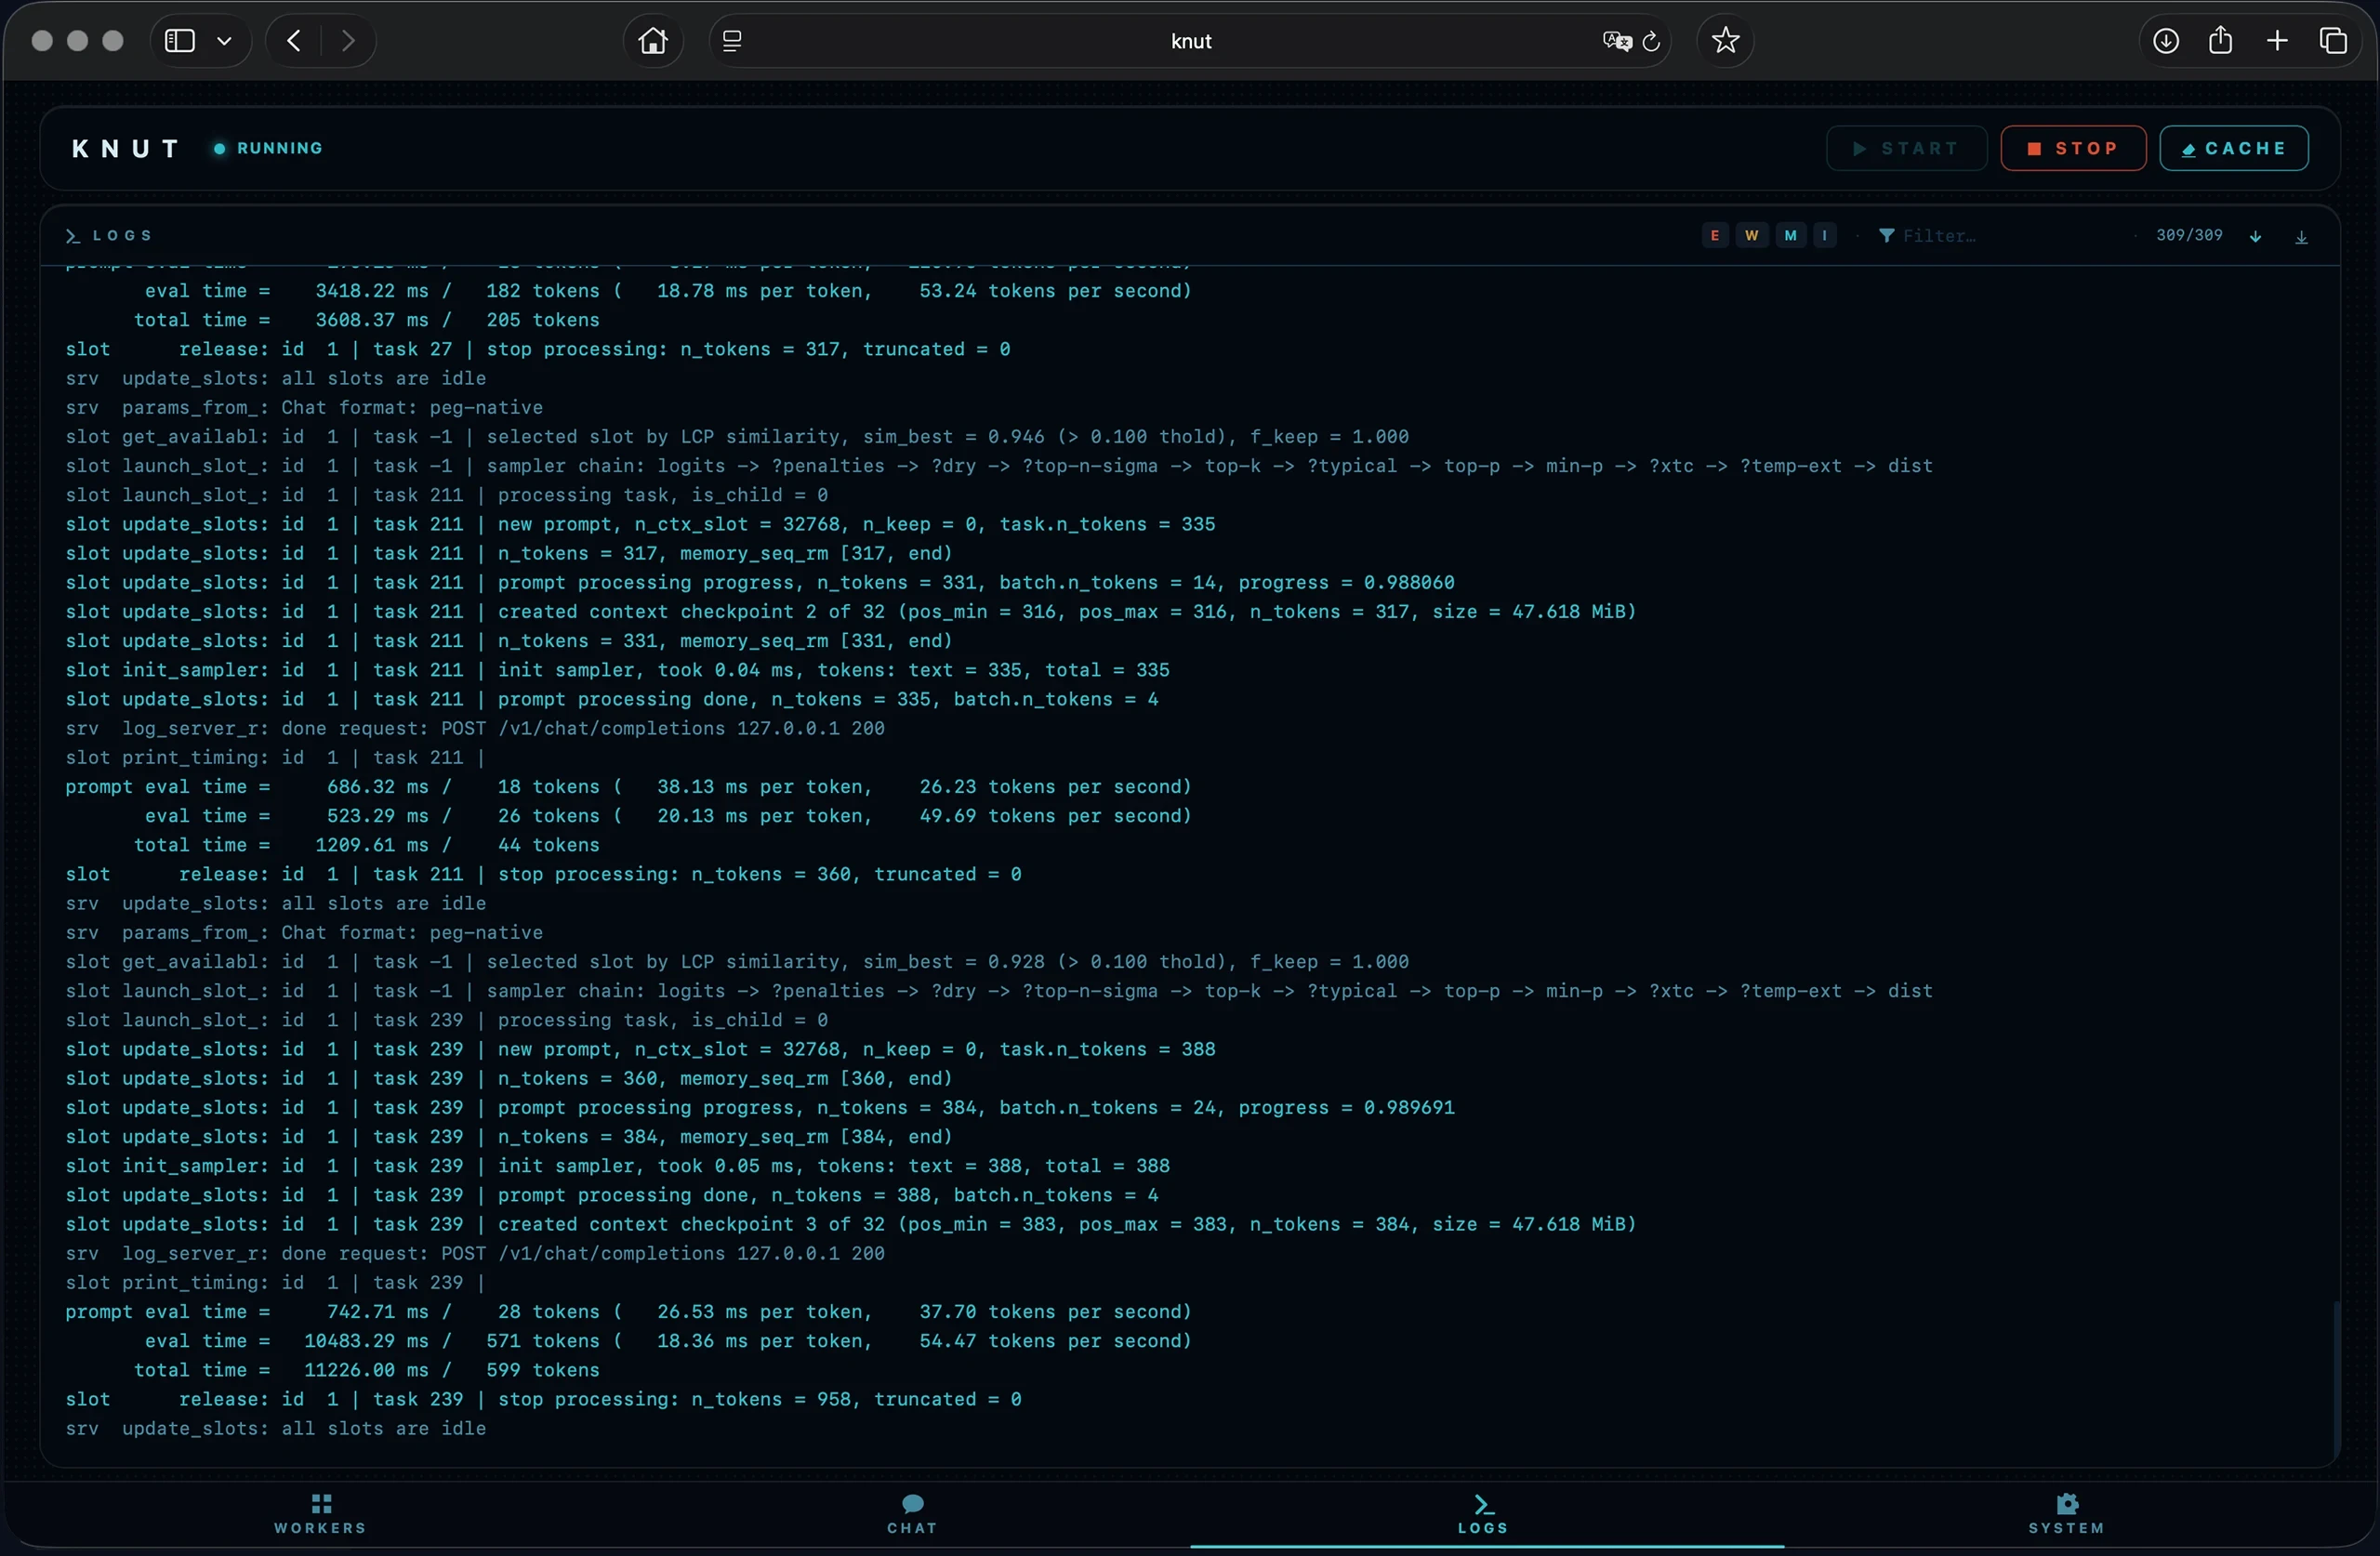The image size is (2380, 1556).
Task: Click the Safari home icon
Action: pos(651,41)
